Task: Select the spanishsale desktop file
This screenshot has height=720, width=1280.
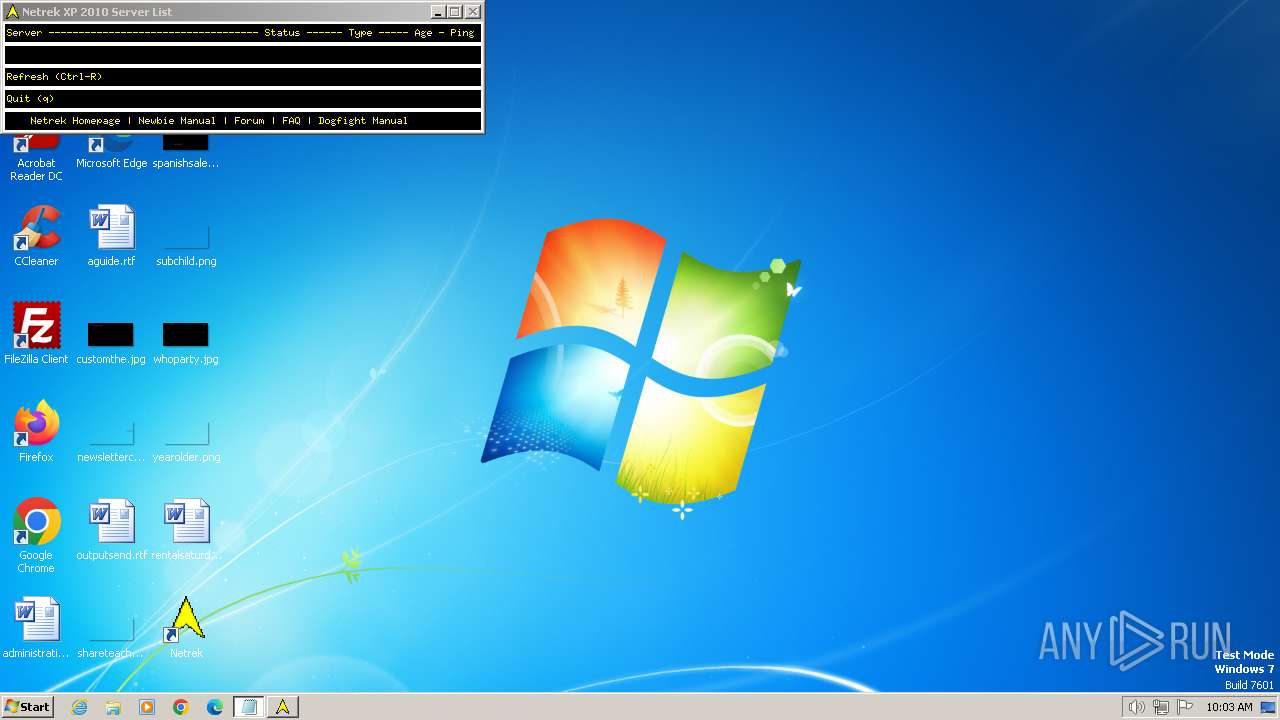Action: click(186, 152)
